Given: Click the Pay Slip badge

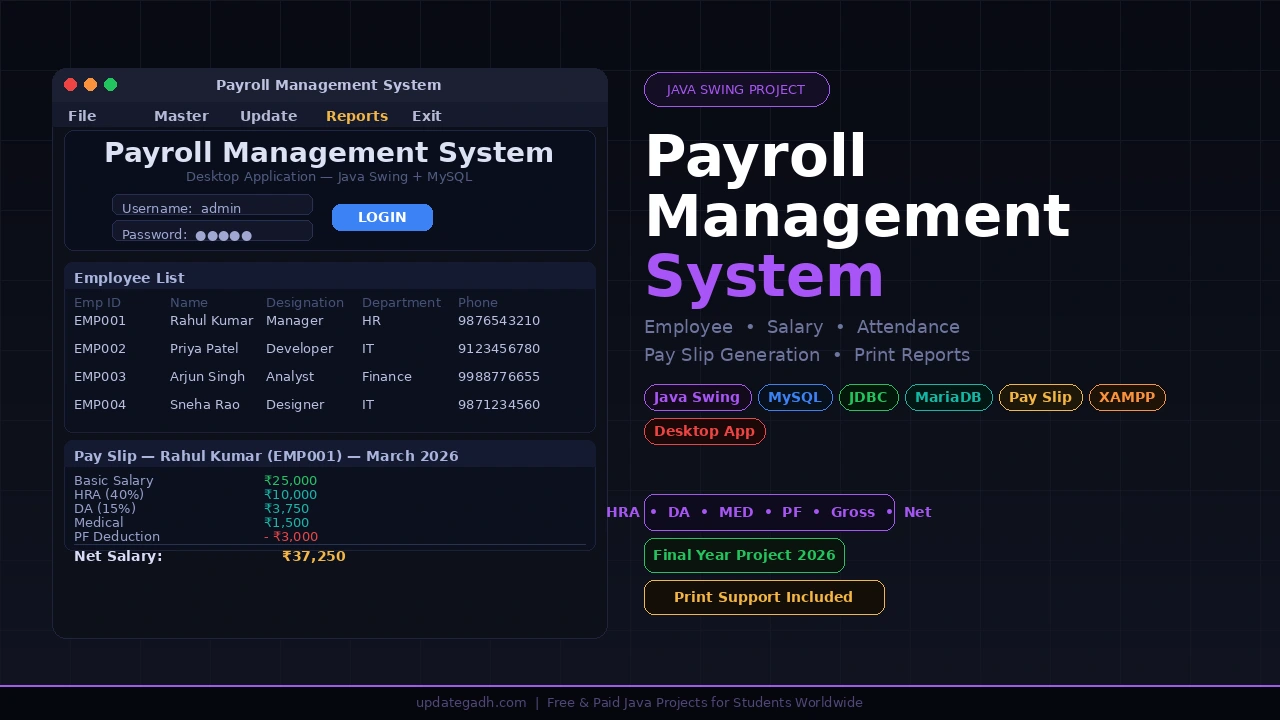Looking at the screenshot, I should 1040,397.
